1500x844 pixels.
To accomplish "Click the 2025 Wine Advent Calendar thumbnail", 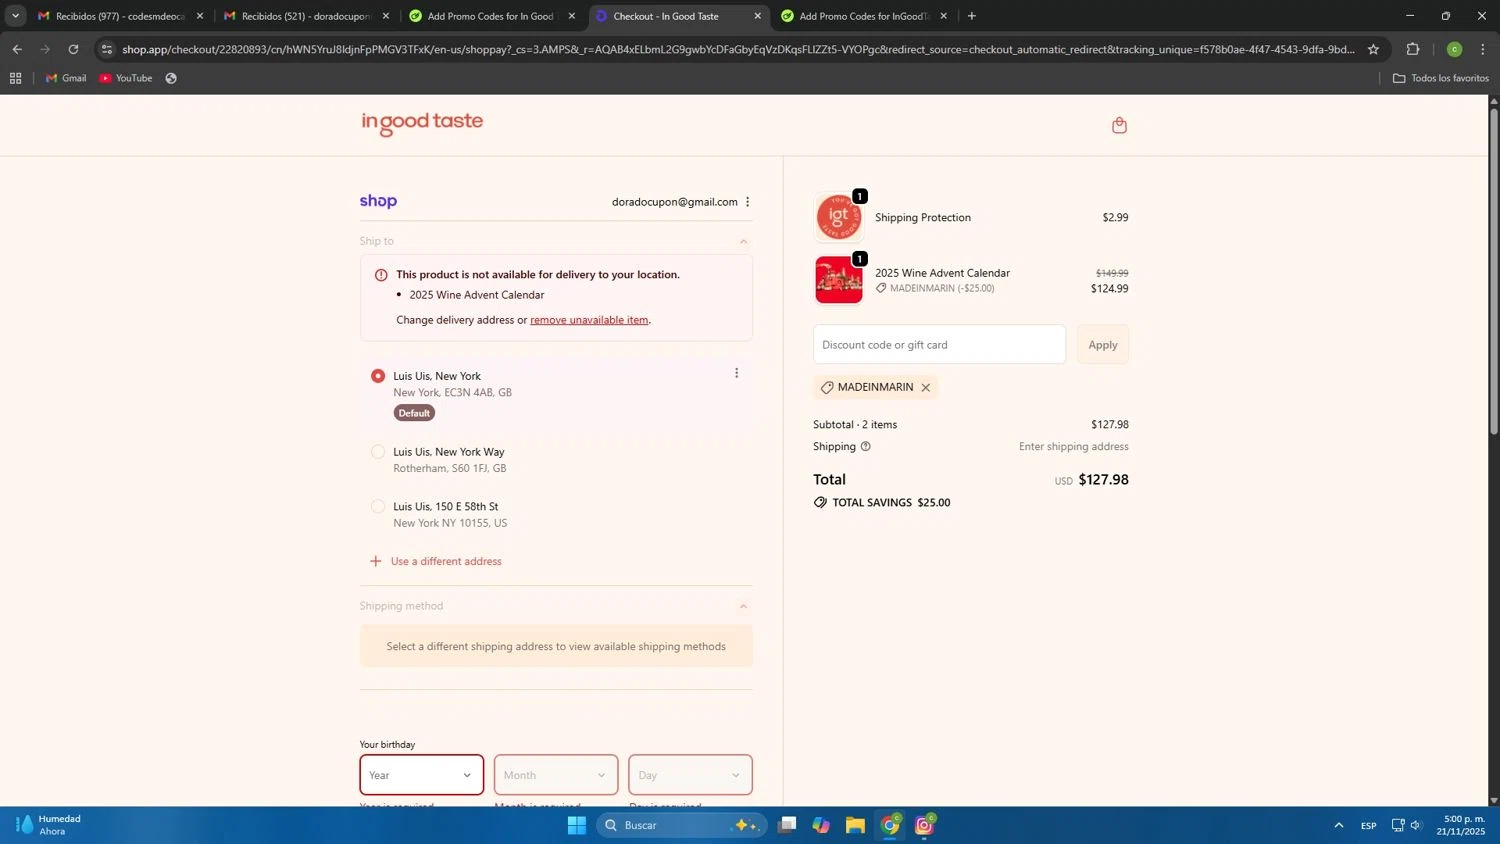I will [x=839, y=280].
